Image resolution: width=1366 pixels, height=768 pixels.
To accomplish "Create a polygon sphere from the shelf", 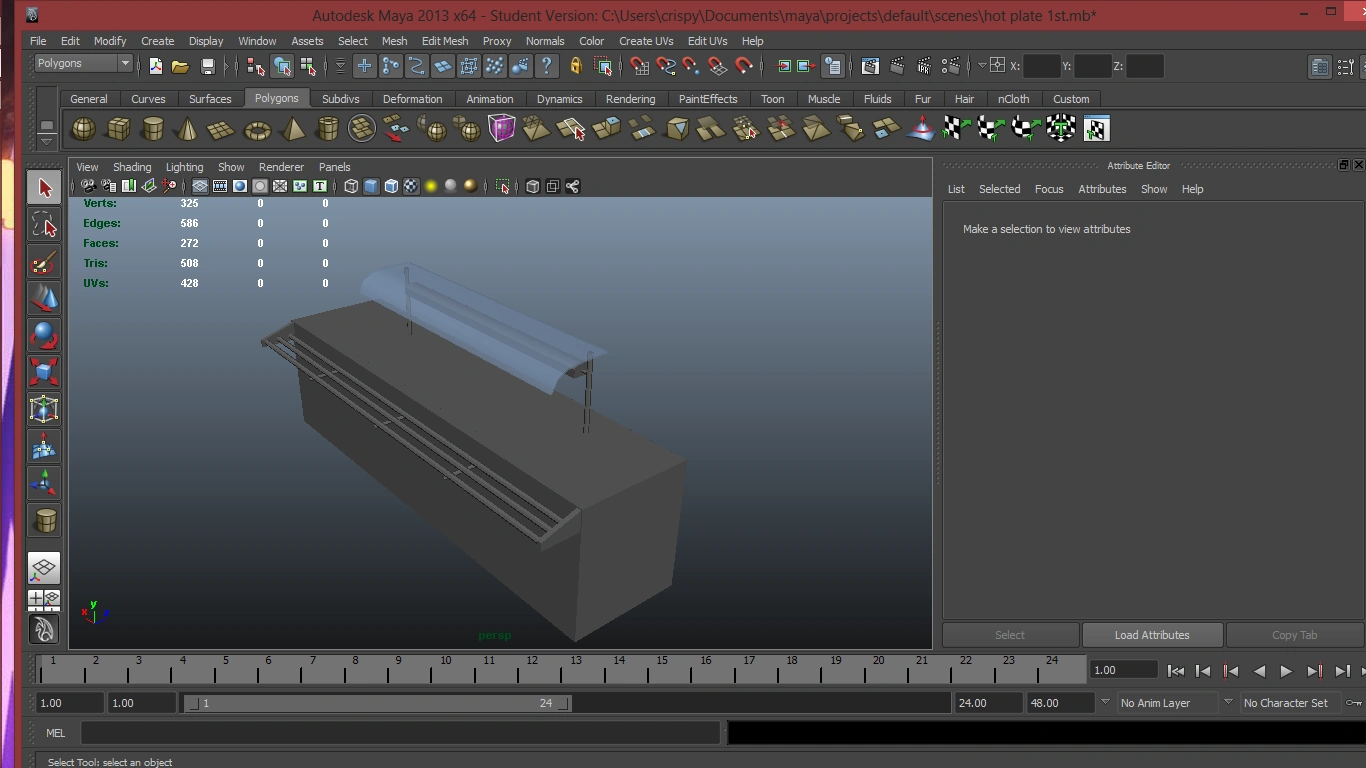I will (84, 129).
